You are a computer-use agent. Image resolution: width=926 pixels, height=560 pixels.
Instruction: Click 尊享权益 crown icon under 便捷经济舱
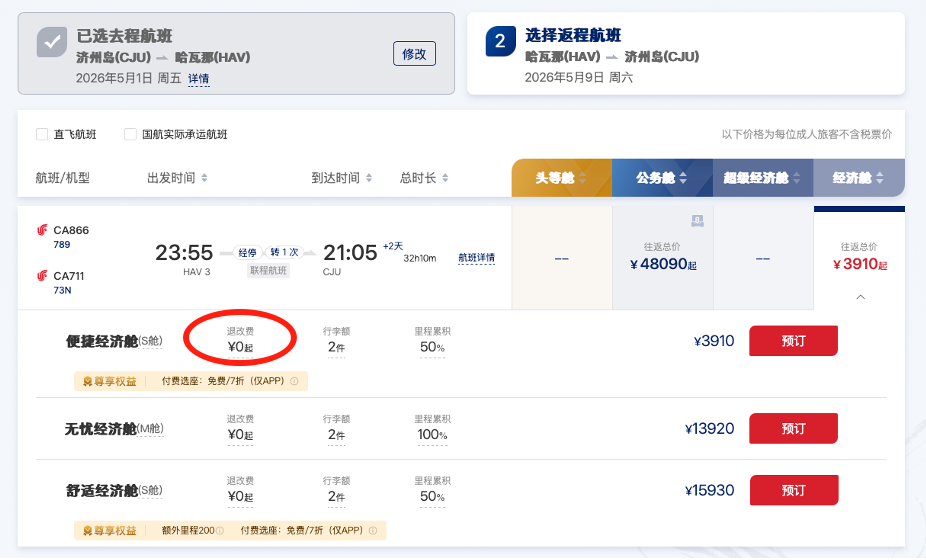coord(87,382)
